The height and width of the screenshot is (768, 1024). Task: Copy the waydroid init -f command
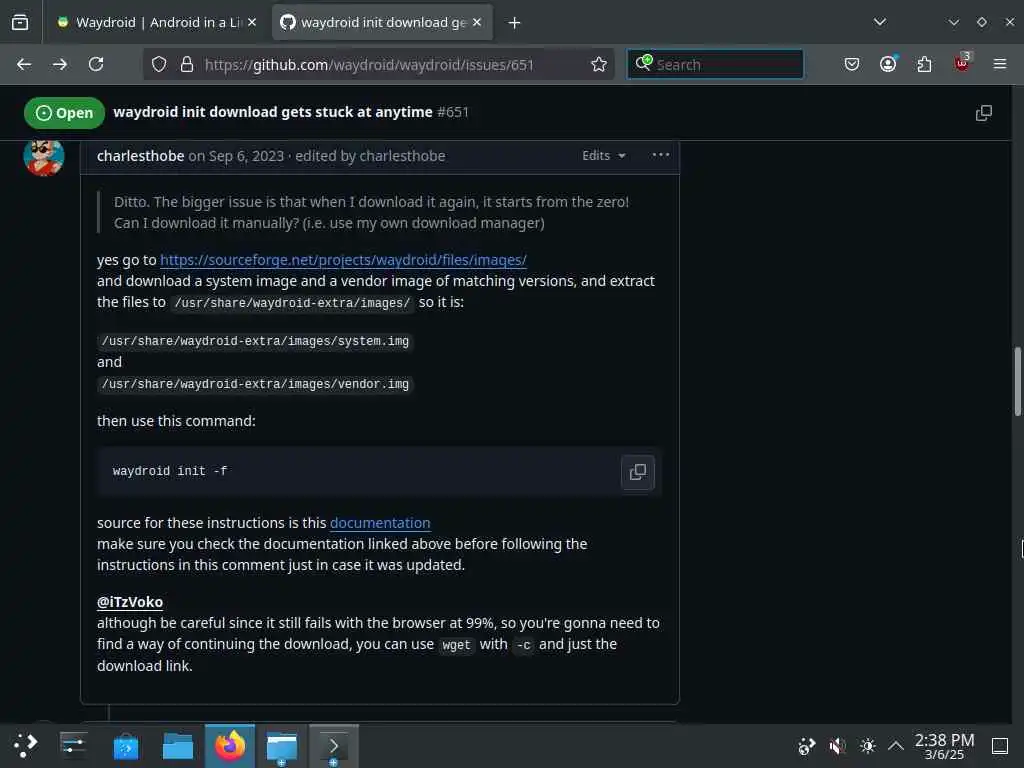click(x=637, y=472)
